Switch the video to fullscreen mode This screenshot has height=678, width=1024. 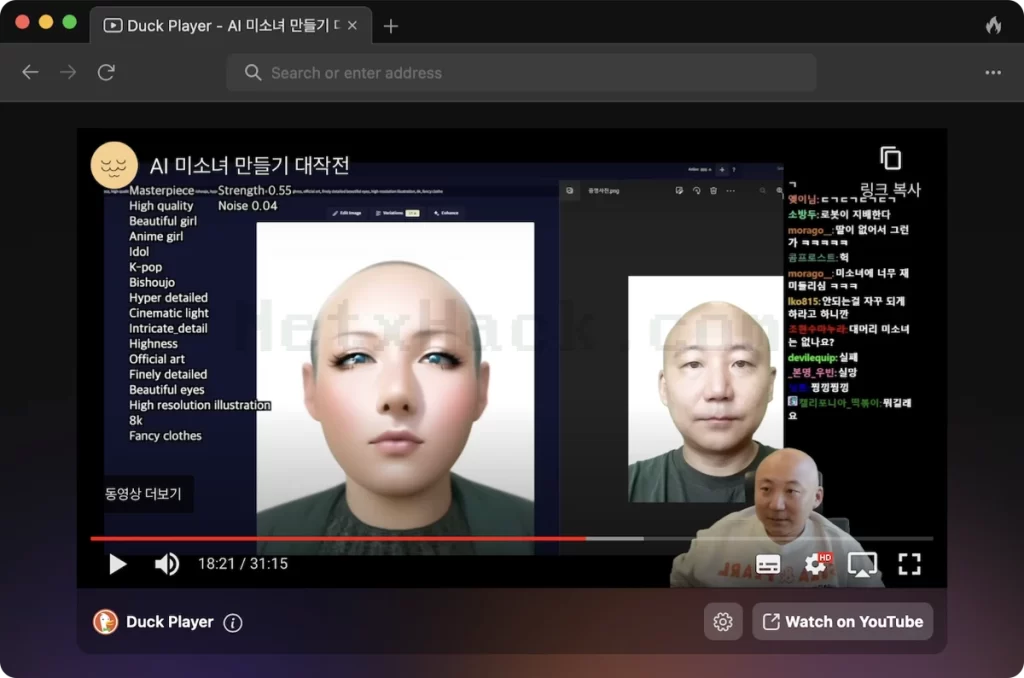click(x=909, y=564)
